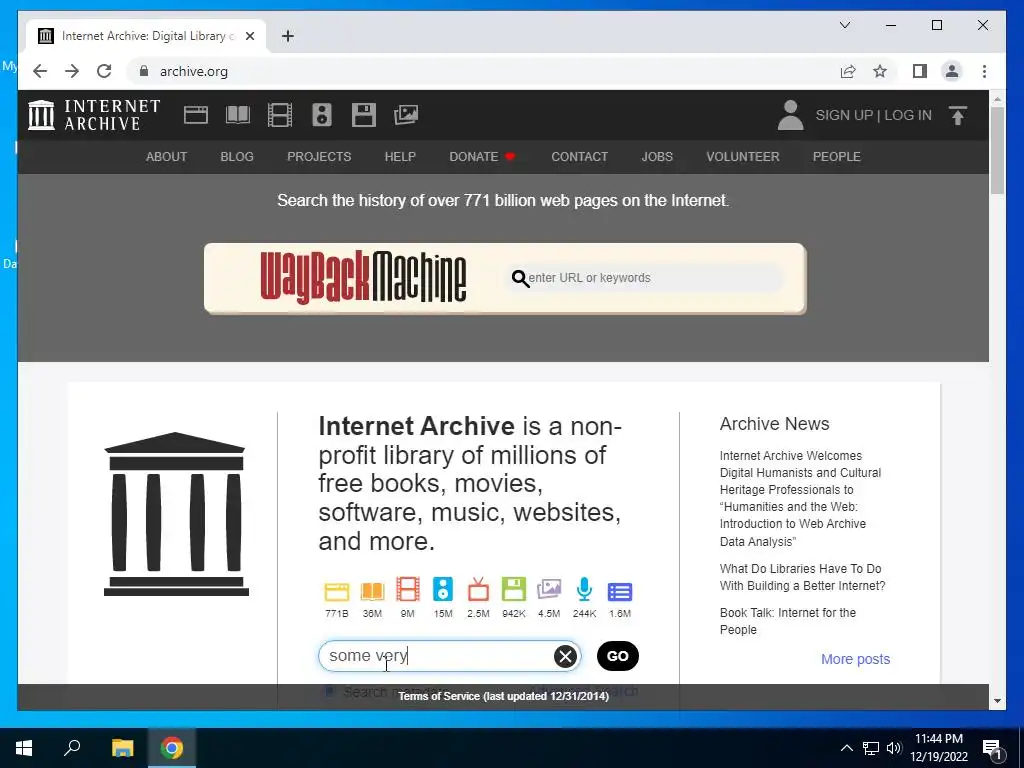This screenshot has height=768, width=1024.
Task: Click the TV icon labeled 2.5M
Action: point(478,589)
